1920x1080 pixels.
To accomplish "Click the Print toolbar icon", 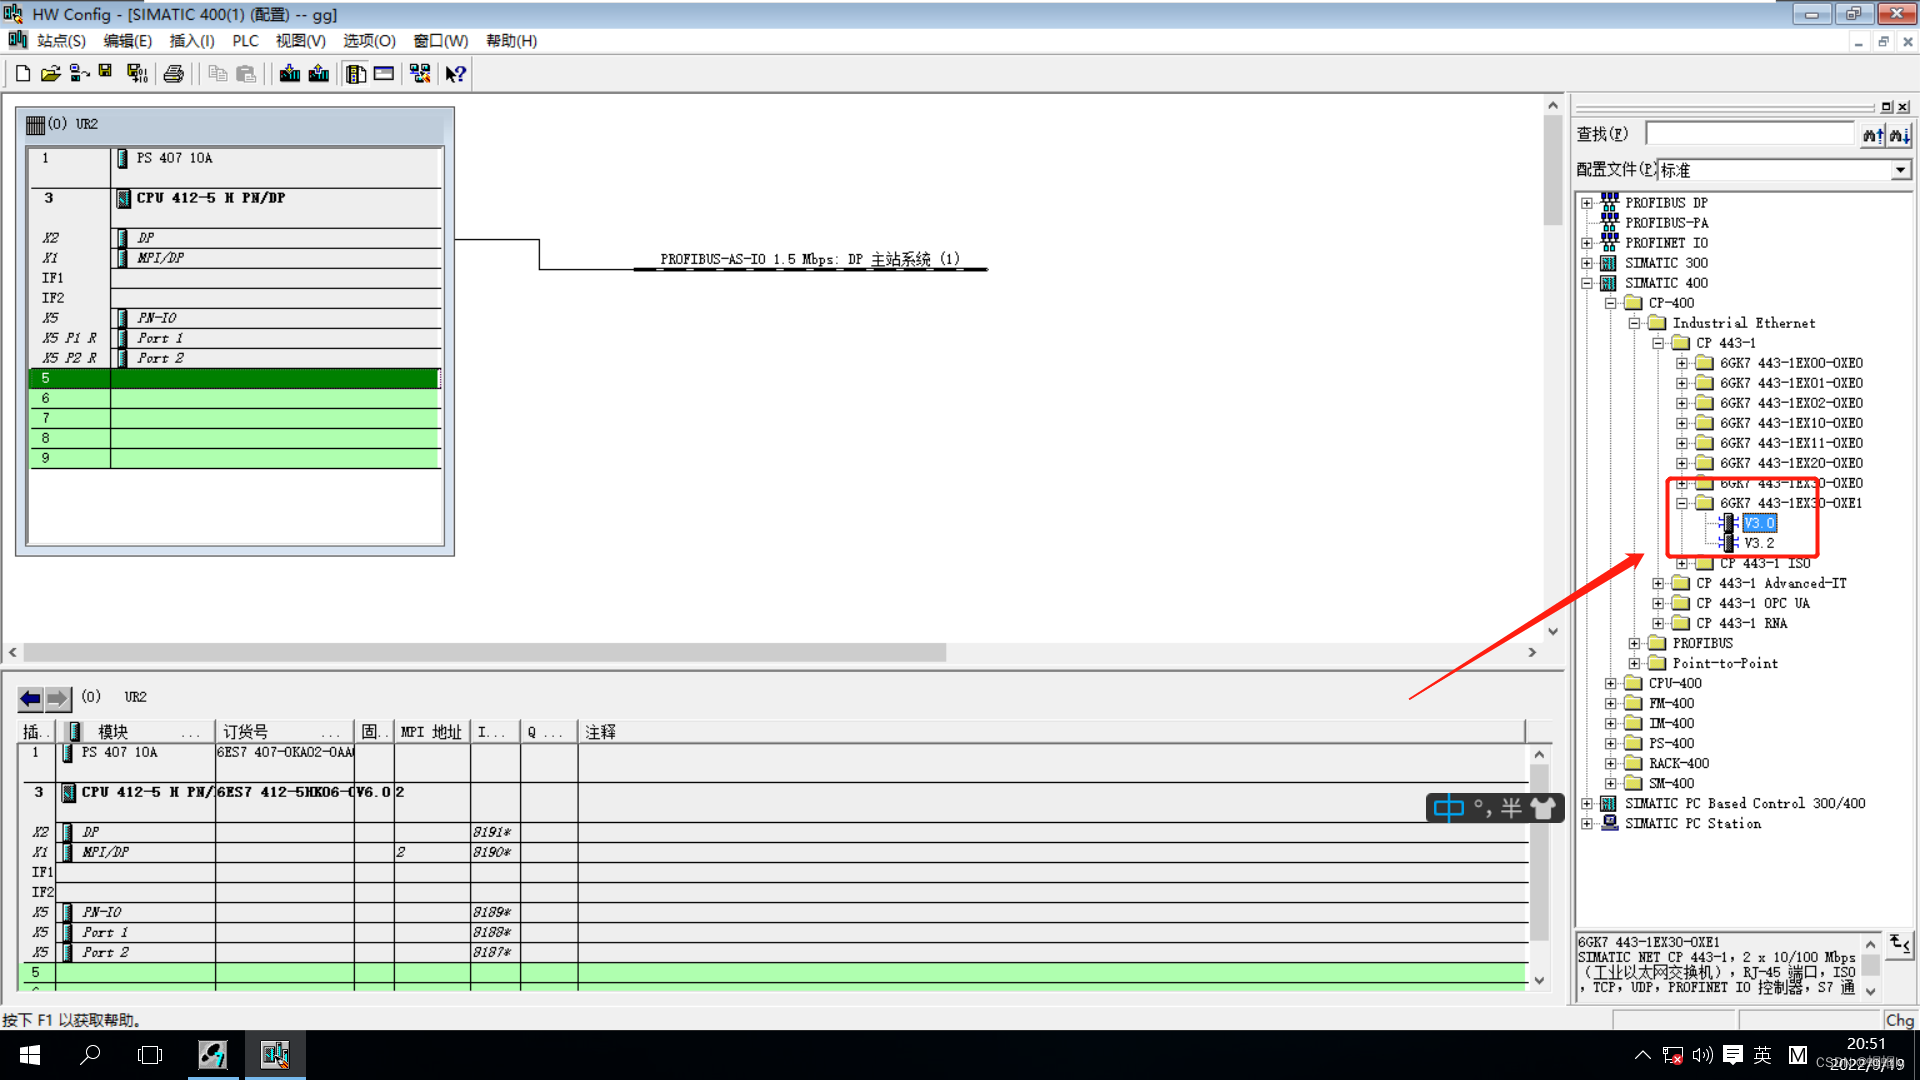I will 174,73.
